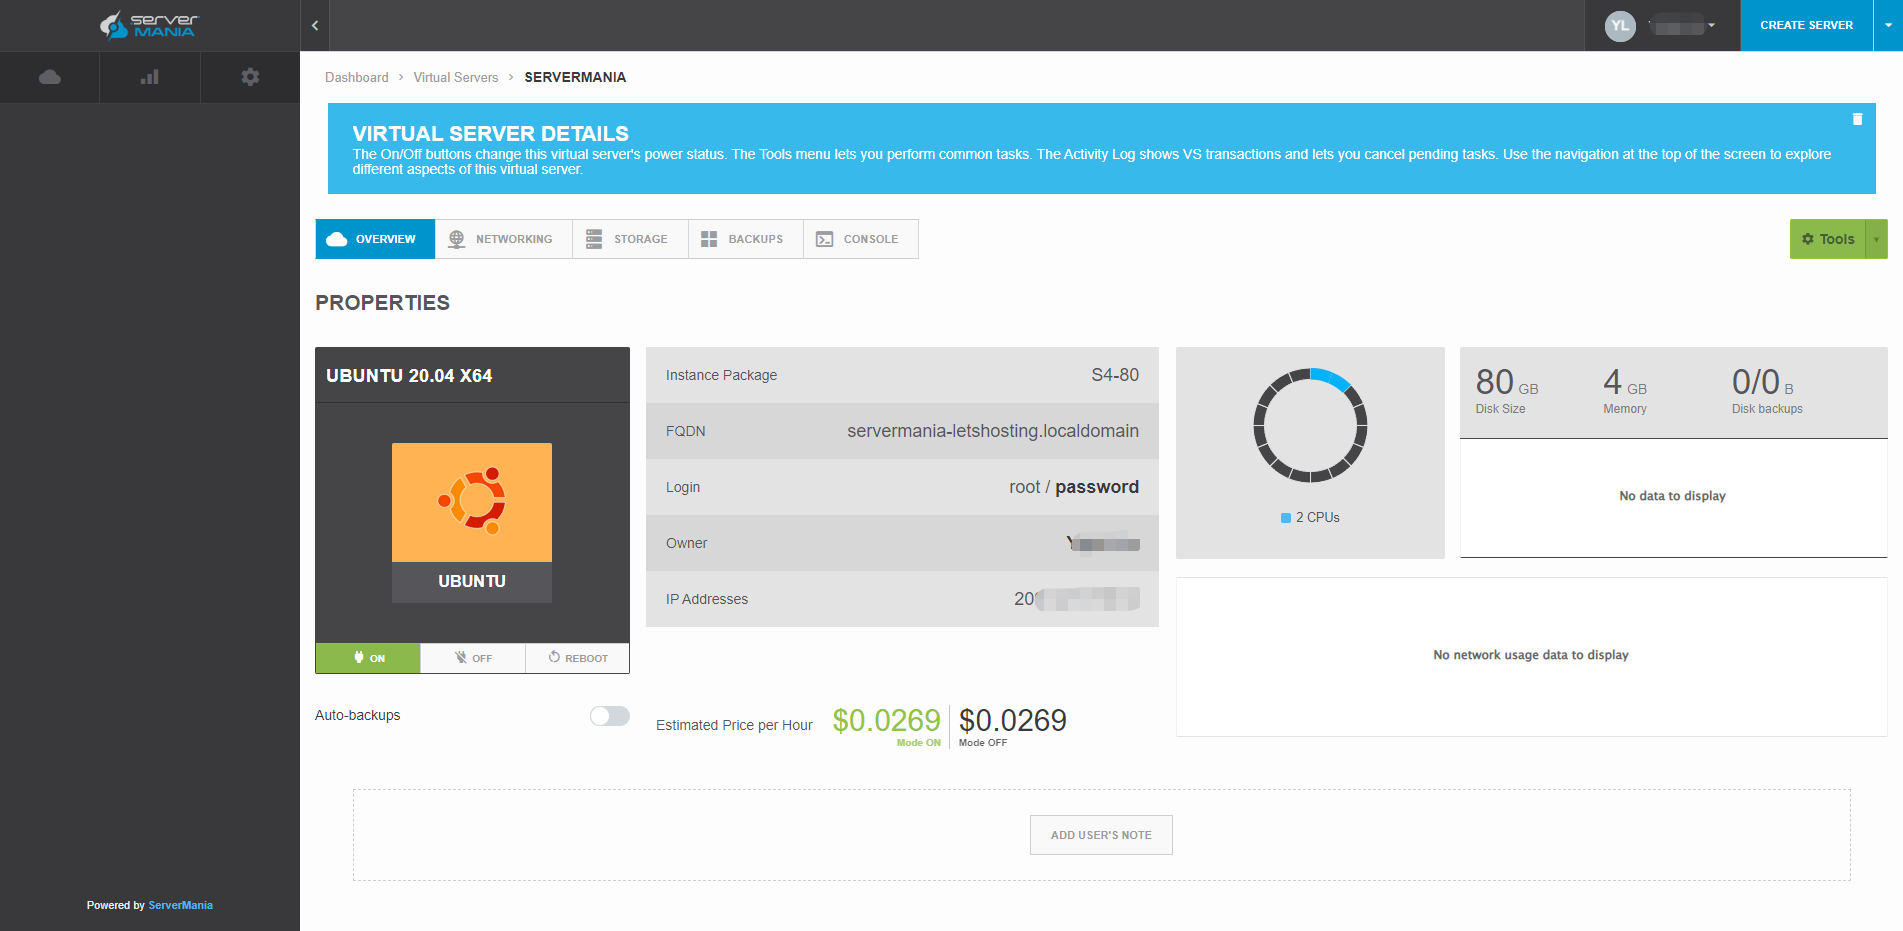Toggle the Auto-backups switch

[609, 716]
